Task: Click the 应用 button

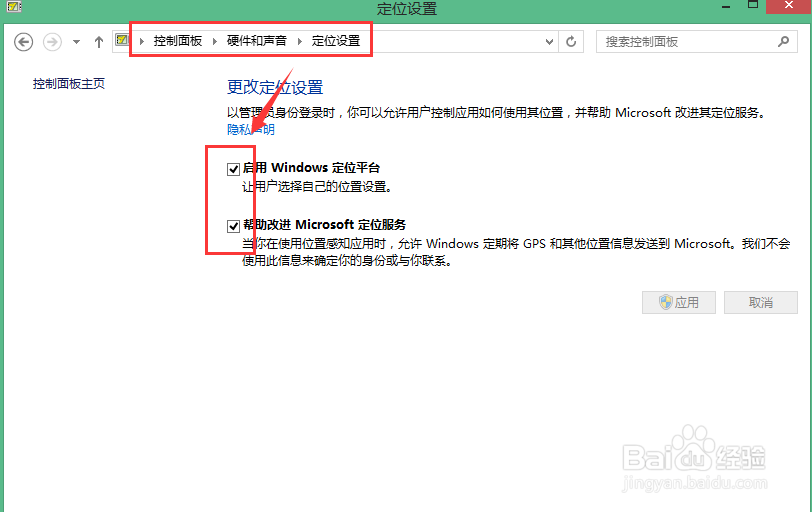Action: click(679, 302)
